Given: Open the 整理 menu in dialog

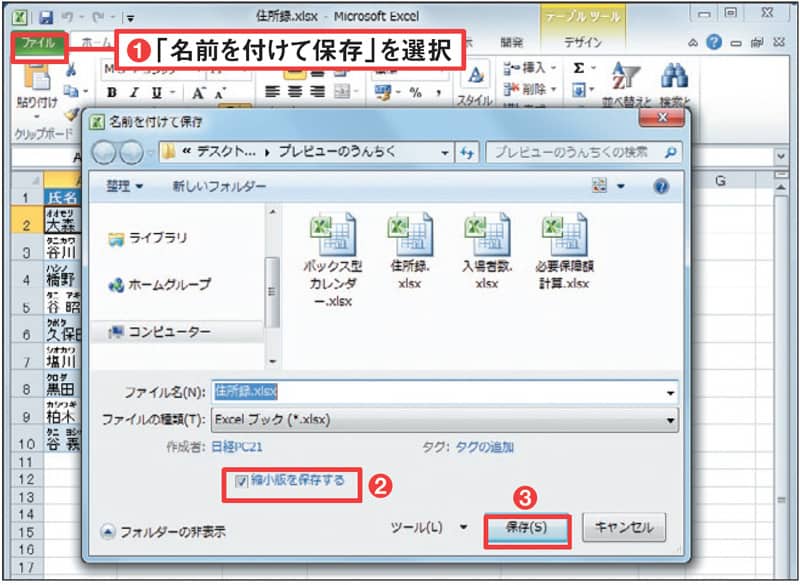Looking at the screenshot, I should coord(125,187).
